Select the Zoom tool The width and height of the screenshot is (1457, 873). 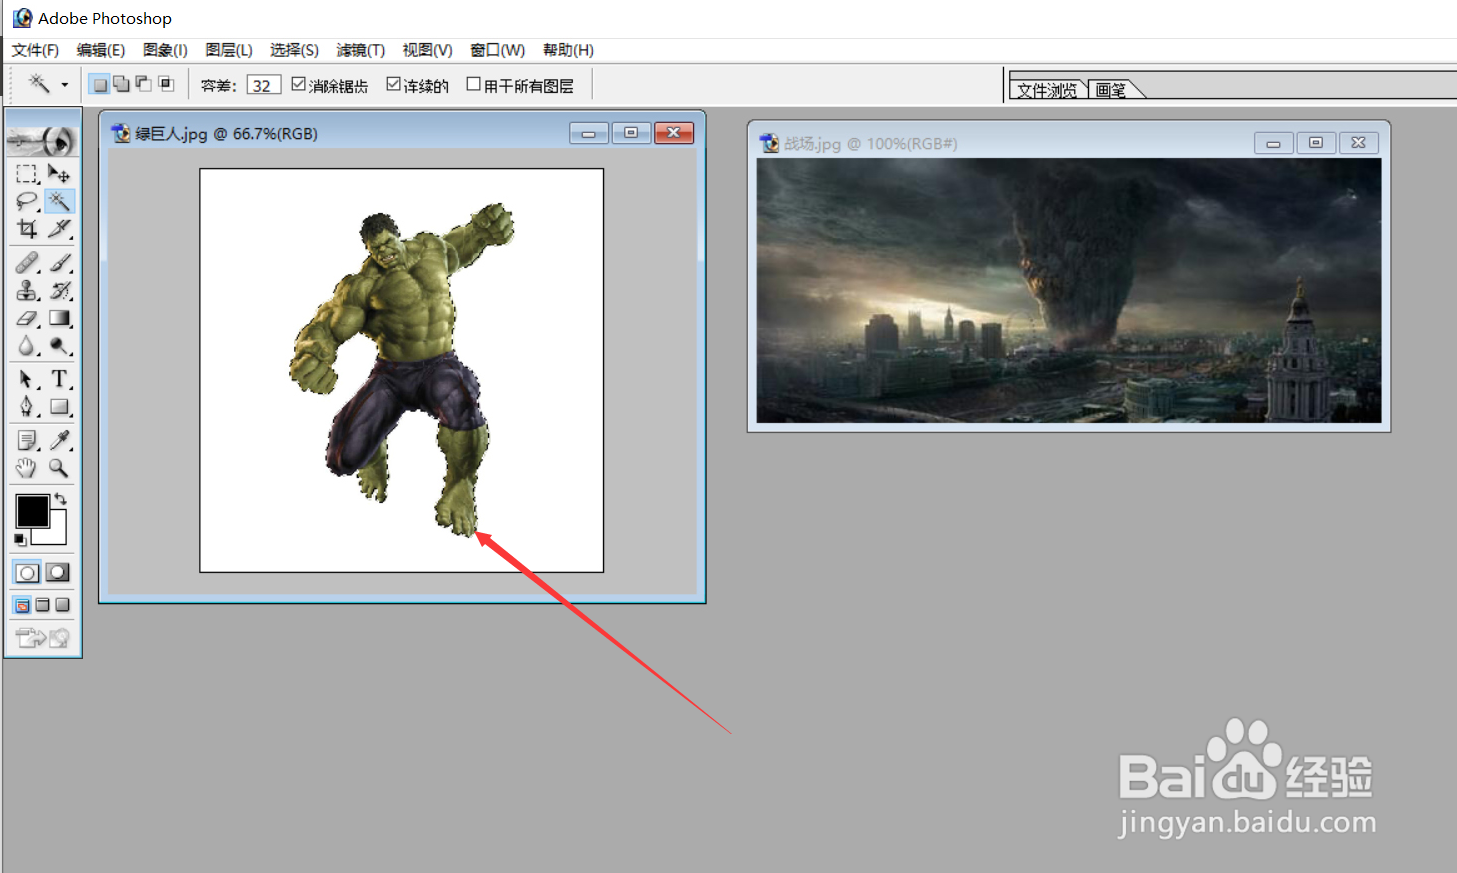point(59,468)
